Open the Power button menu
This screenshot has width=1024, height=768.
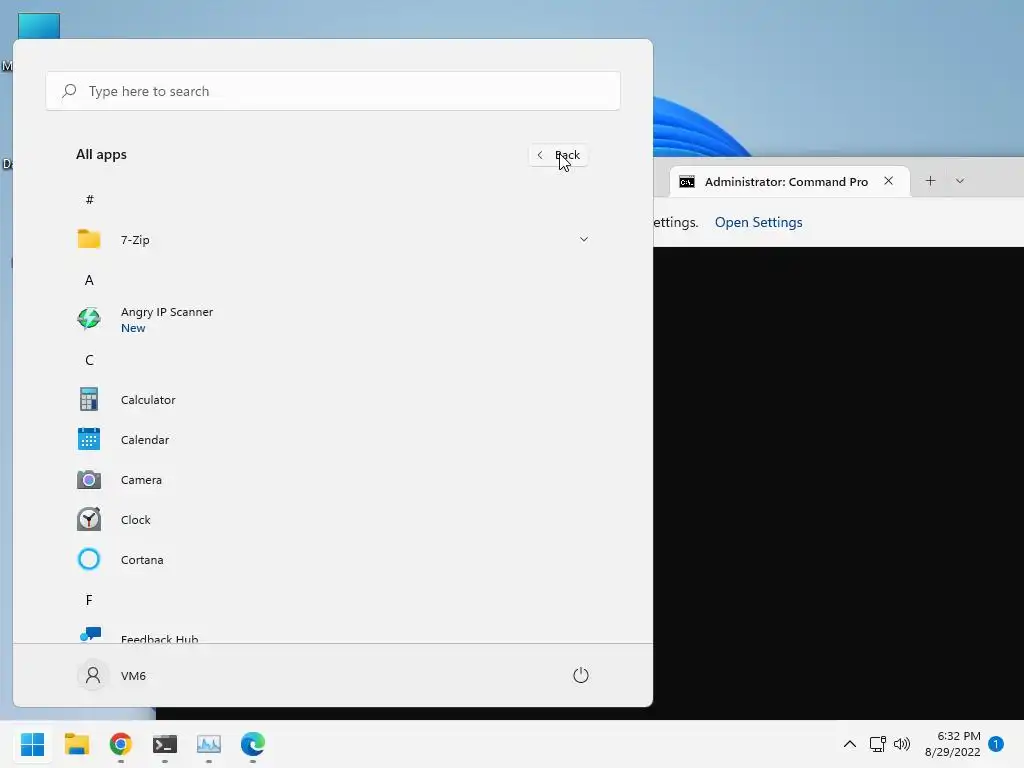[x=581, y=675]
